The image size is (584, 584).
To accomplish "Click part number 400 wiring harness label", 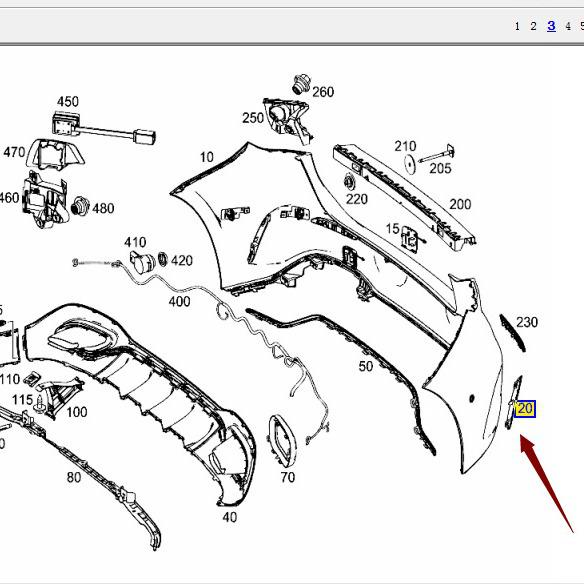I will pos(180,301).
